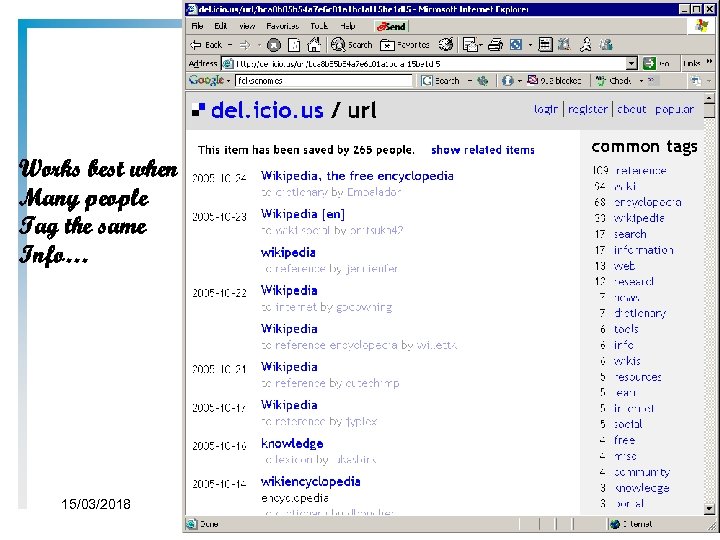Click the del.icio.us title link
The image size is (720, 540).
(x=267, y=110)
